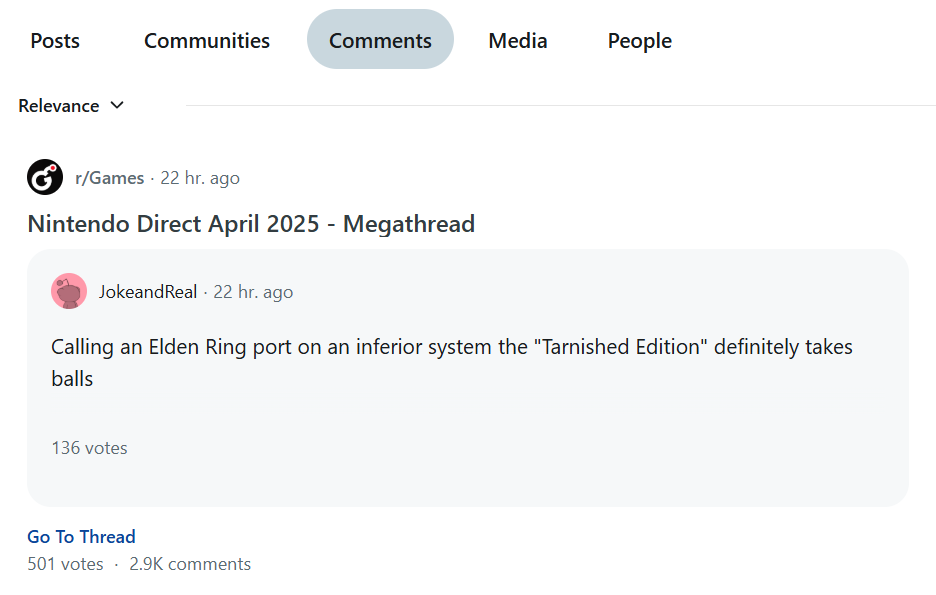Viewport: 936px width, 595px height.
Task: Click the comment's 22 hr. ago timestamp
Action: 253,292
